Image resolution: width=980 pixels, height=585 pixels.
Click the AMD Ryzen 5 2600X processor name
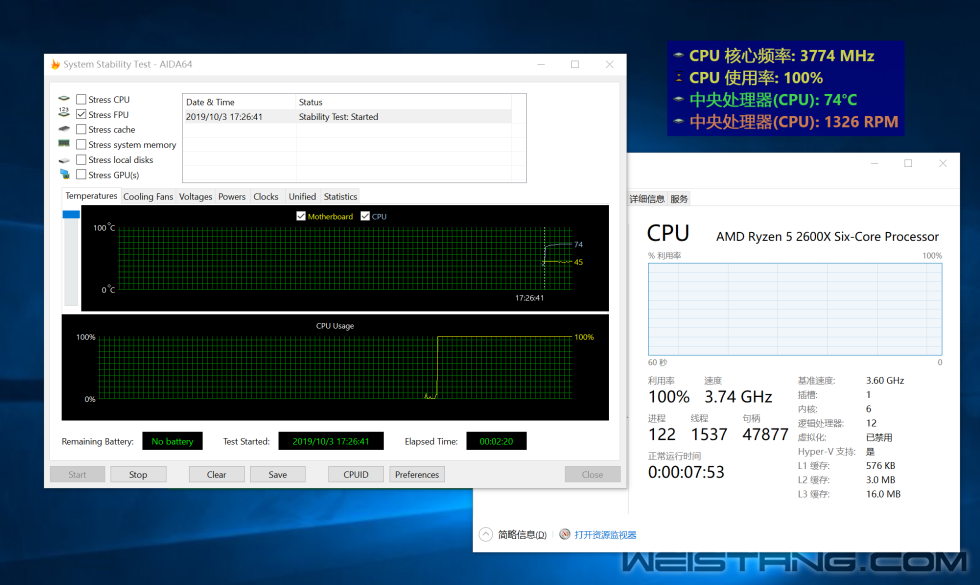pos(828,237)
